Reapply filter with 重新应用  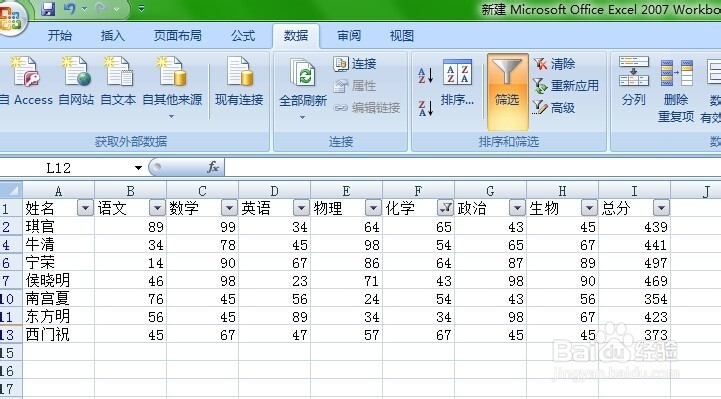[x=566, y=86]
